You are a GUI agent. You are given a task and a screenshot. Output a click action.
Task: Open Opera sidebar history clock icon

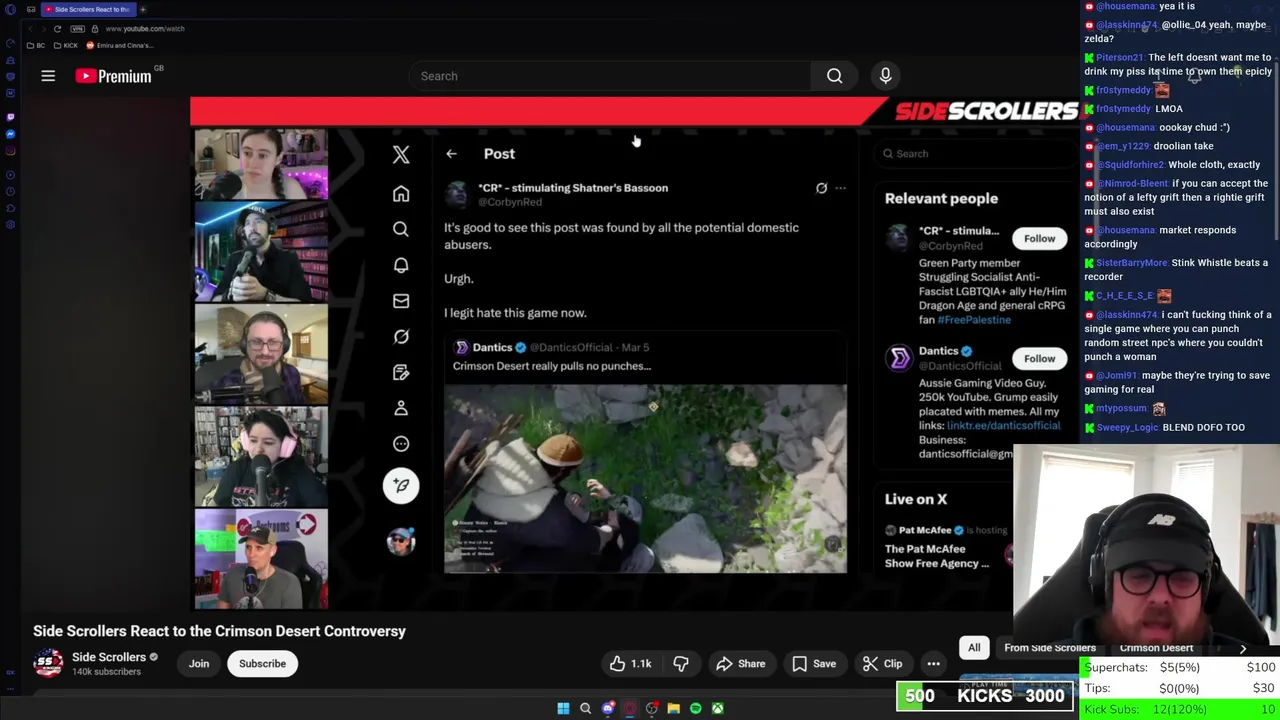pyautogui.click(x=10, y=191)
